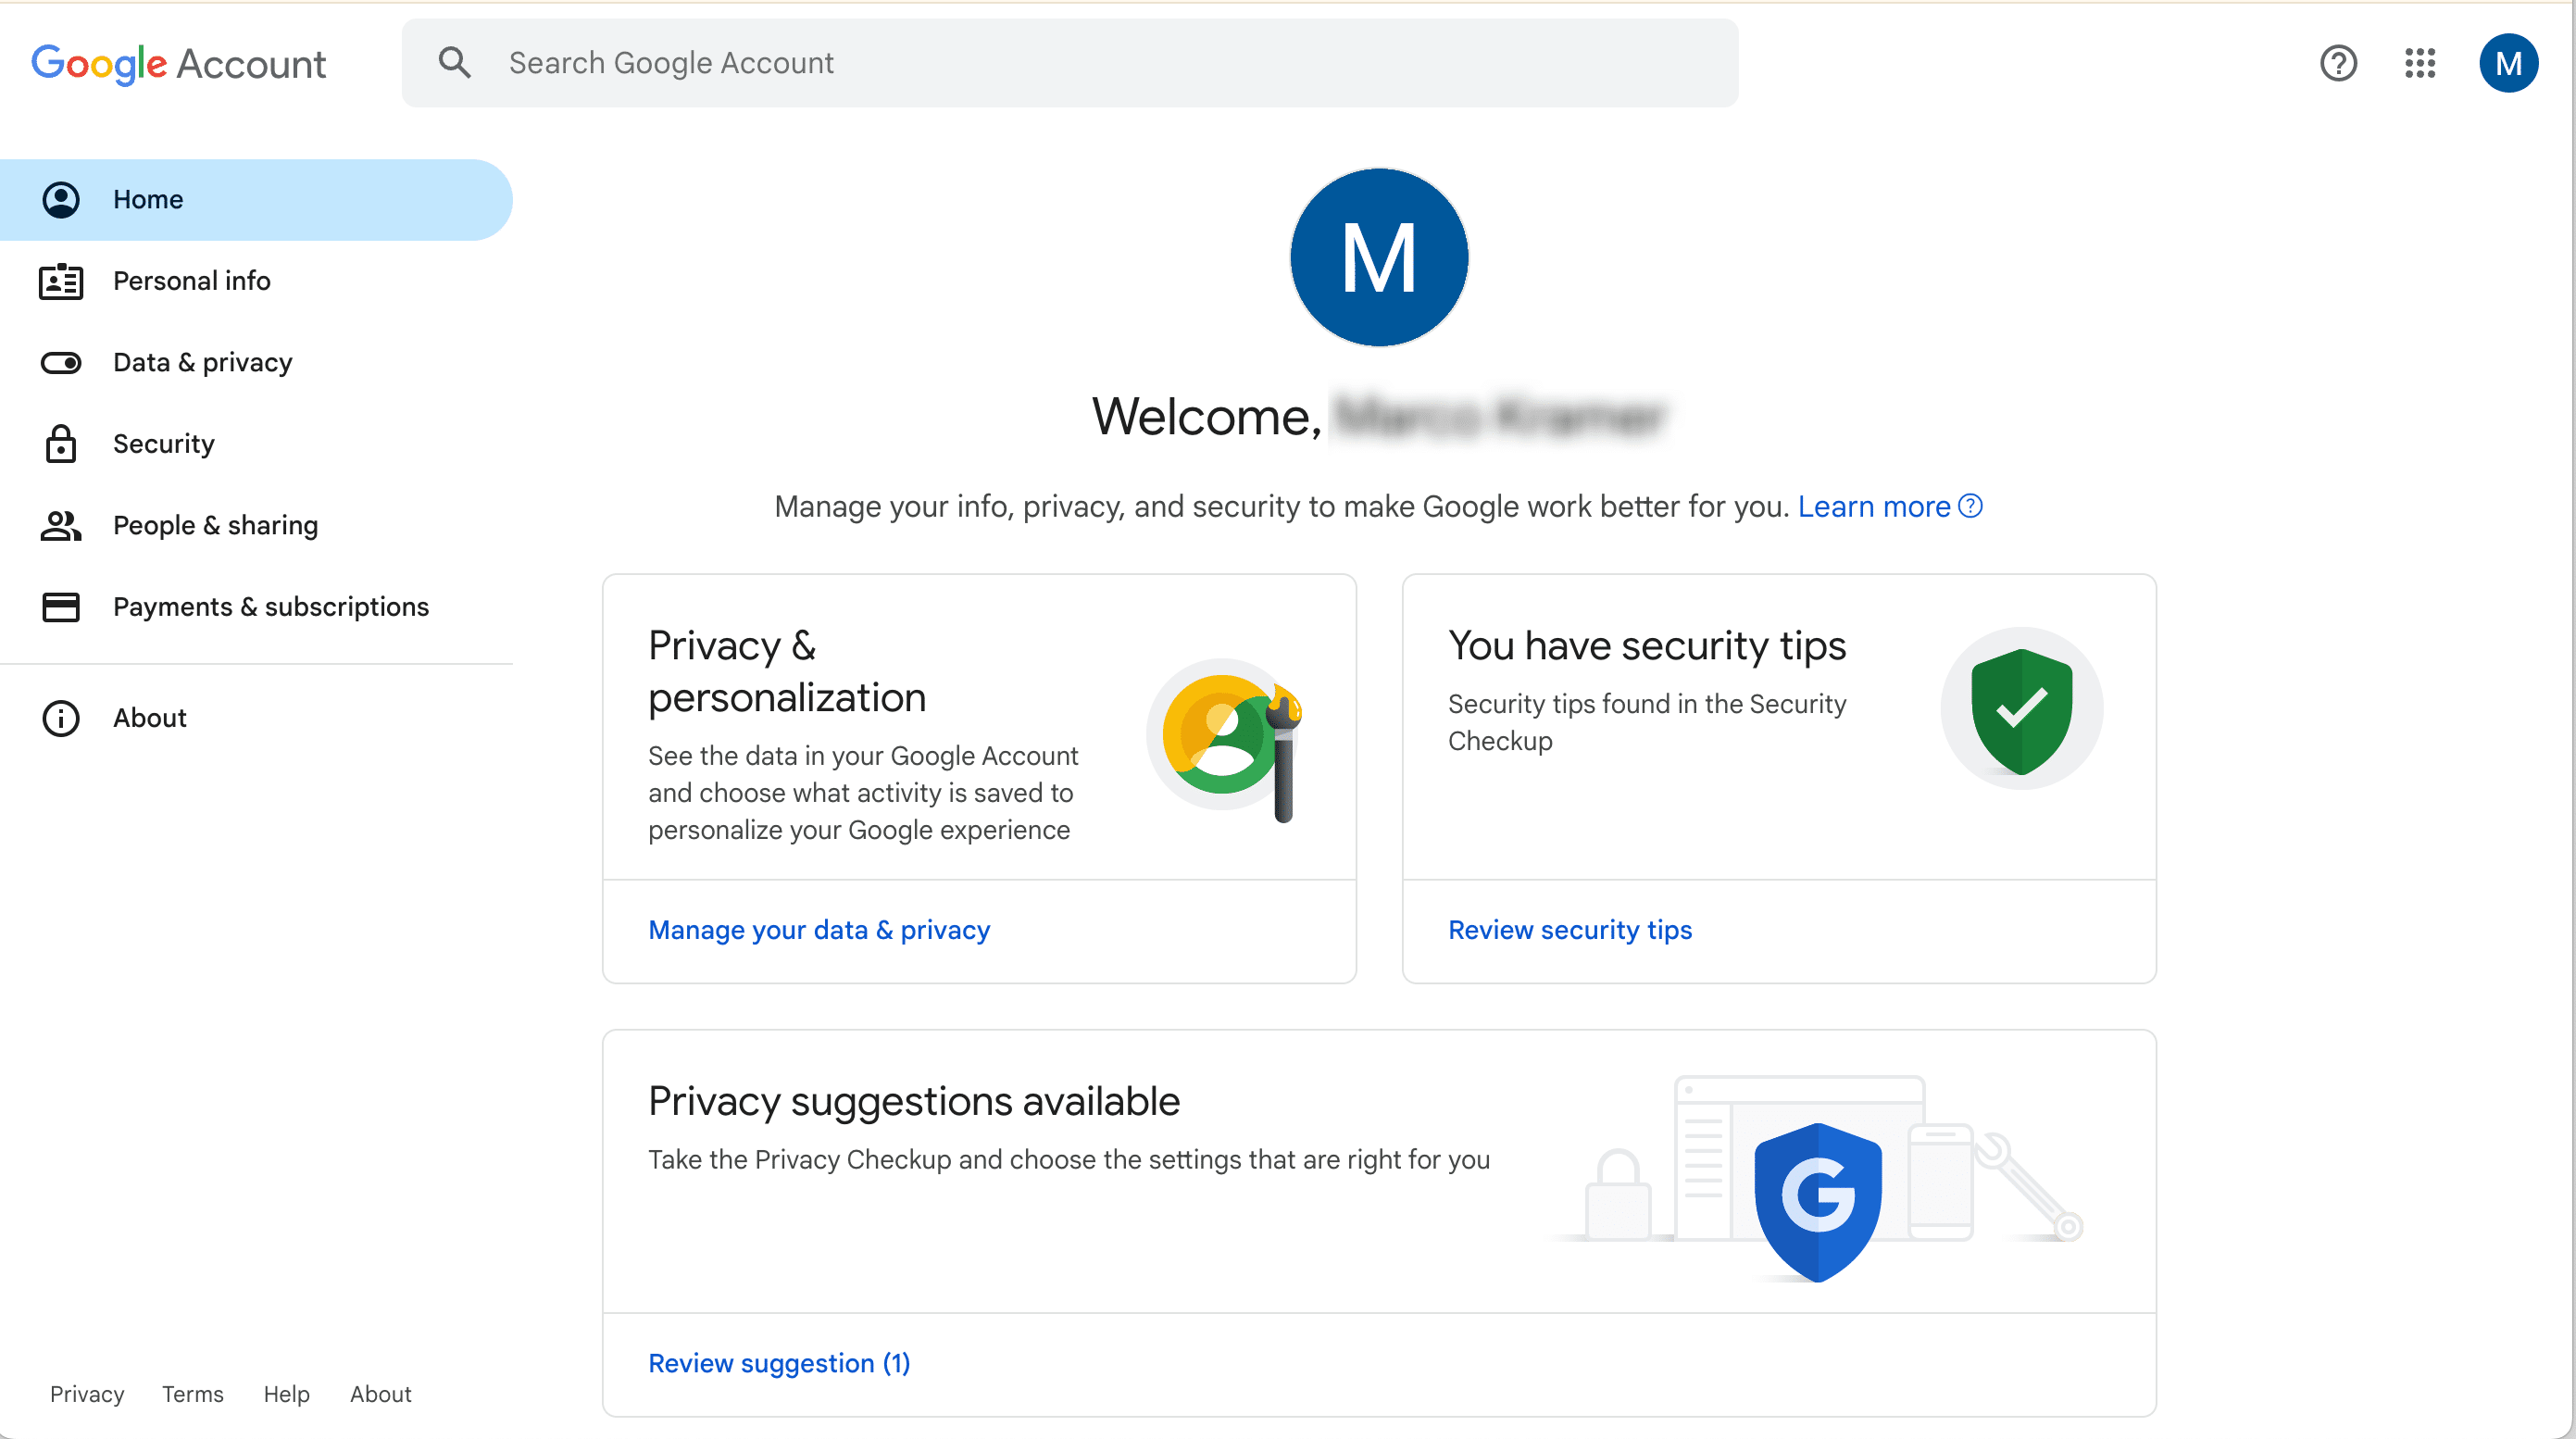Click Review suggestion (1)
Viewport: 2576px width, 1439px height.
point(779,1363)
